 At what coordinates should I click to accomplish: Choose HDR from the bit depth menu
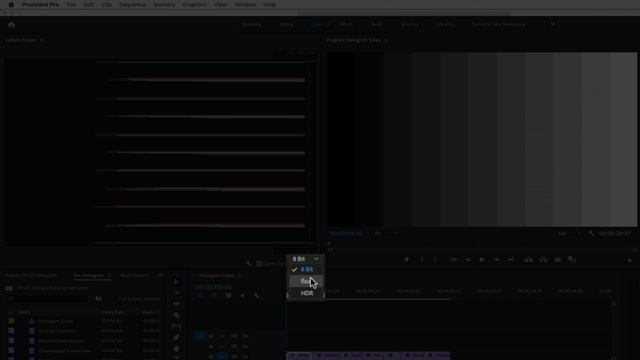(x=307, y=293)
